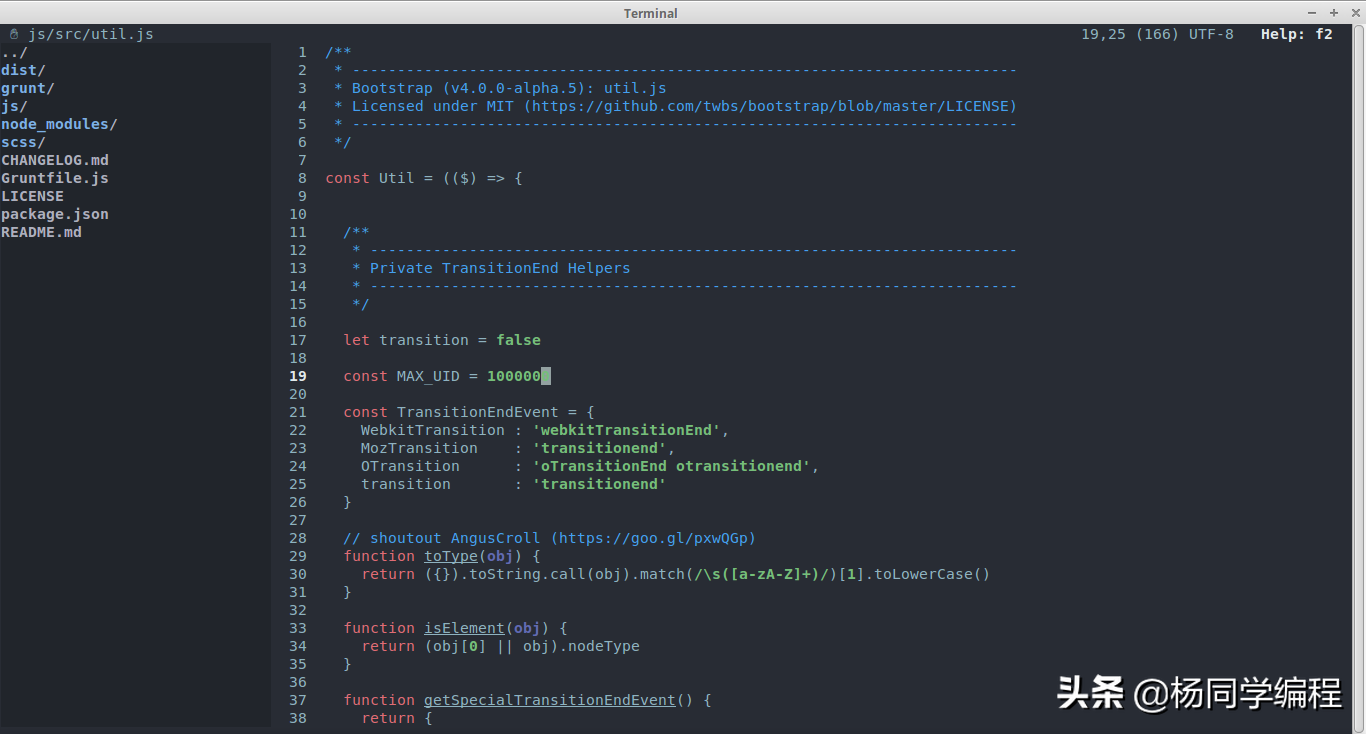Image resolution: width=1366 pixels, height=734 pixels.
Task: Open package.json in the file tree
Action: (x=54, y=213)
